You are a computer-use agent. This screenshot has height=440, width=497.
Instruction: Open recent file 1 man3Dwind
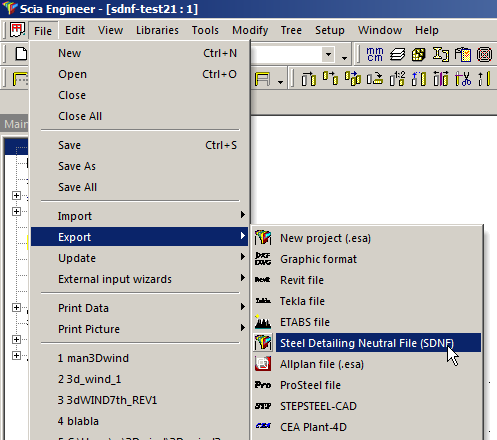click(x=139, y=358)
